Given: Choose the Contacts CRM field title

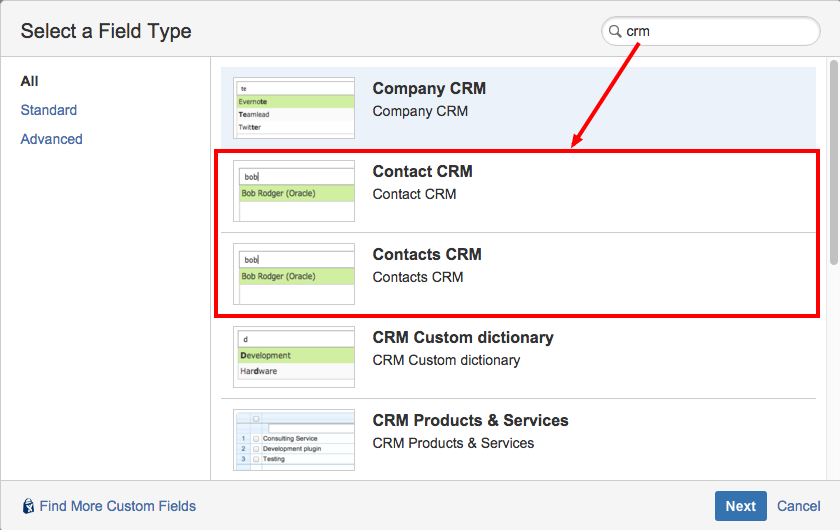Looking at the screenshot, I should click(426, 254).
